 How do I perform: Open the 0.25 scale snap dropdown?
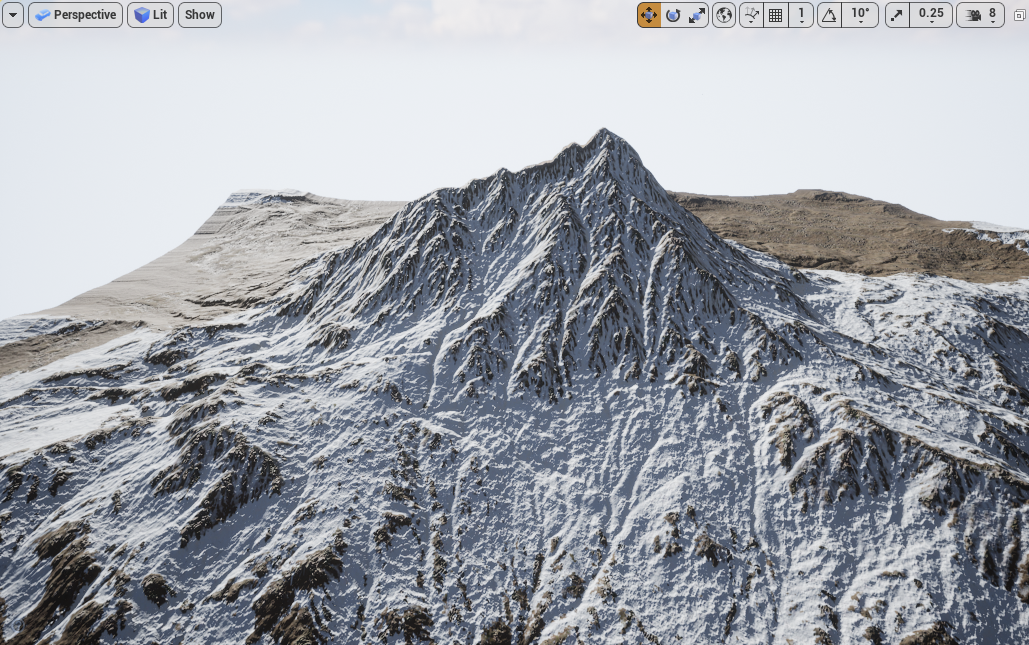click(x=931, y=15)
